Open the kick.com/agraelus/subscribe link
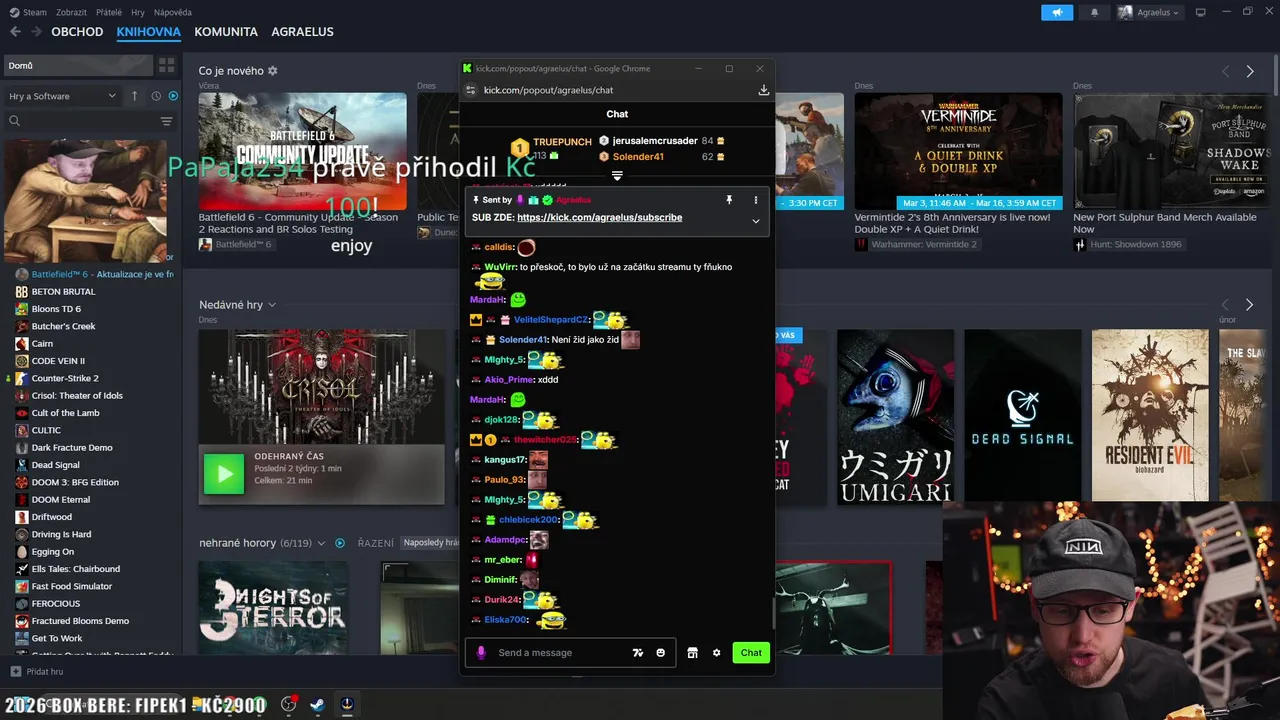The image size is (1280, 720). pos(599,217)
